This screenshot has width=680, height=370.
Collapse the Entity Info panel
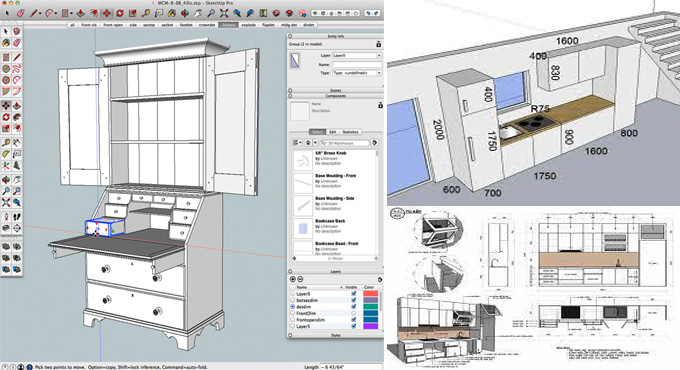(290, 36)
